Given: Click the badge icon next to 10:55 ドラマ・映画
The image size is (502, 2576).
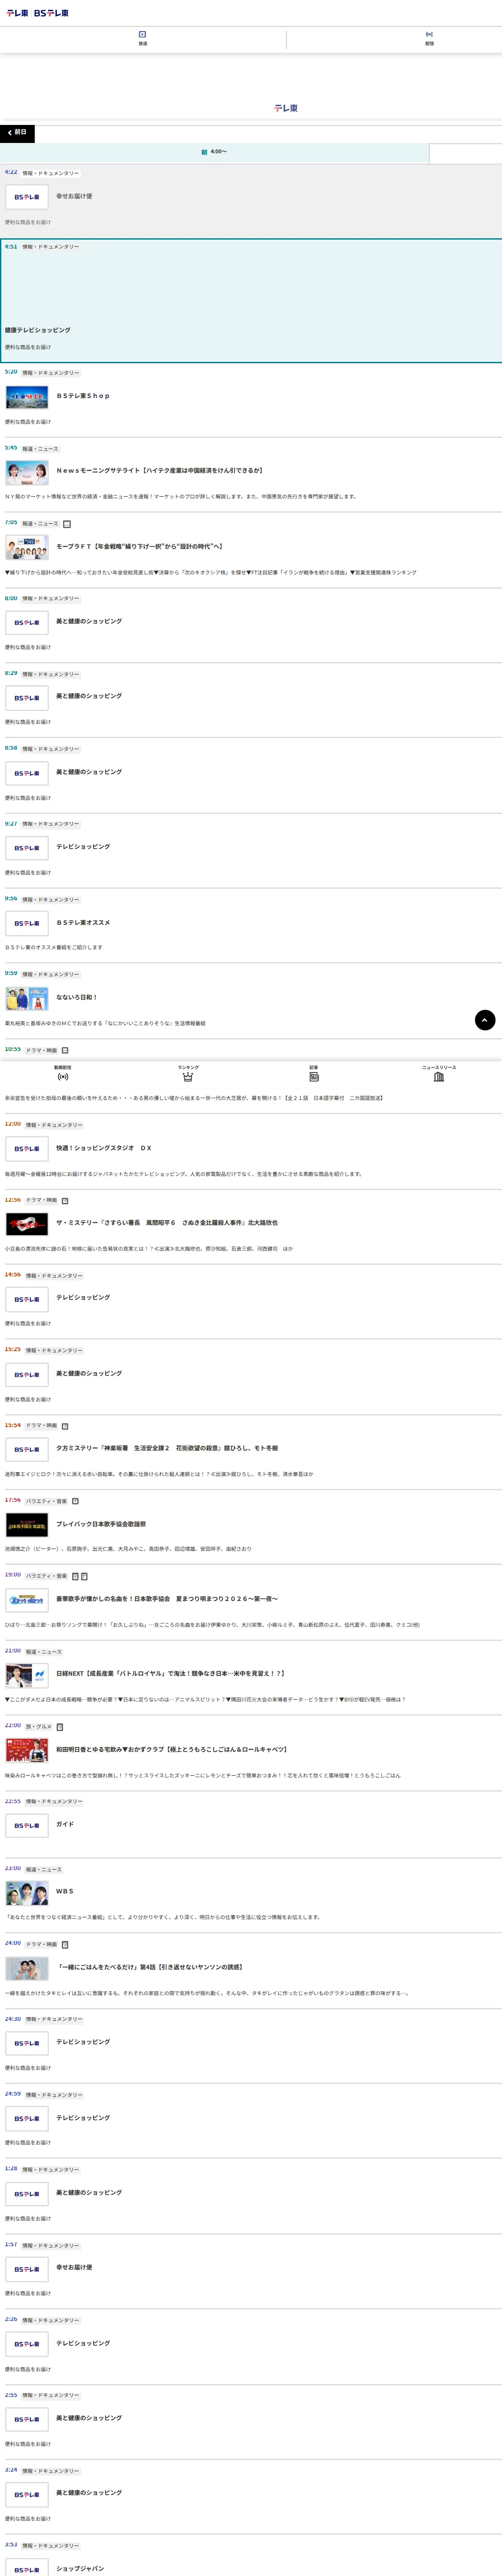Looking at the screenshot, I should 65,1050.
